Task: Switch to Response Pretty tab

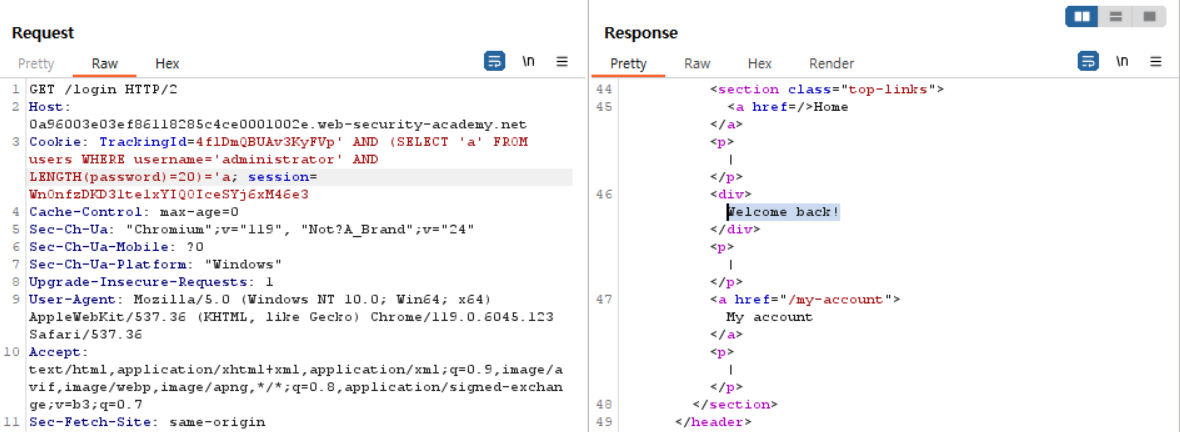Action: click(x=628, y=64)
